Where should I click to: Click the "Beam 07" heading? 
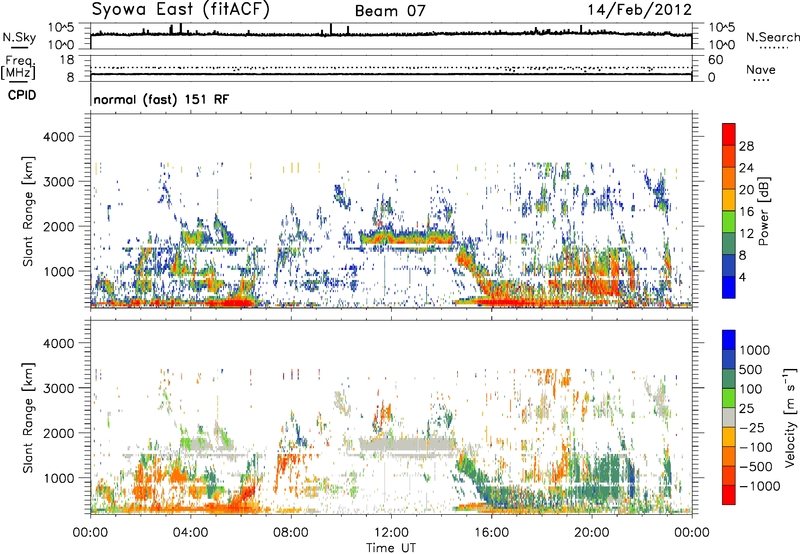pyautogui.click(x=390, y=11)
